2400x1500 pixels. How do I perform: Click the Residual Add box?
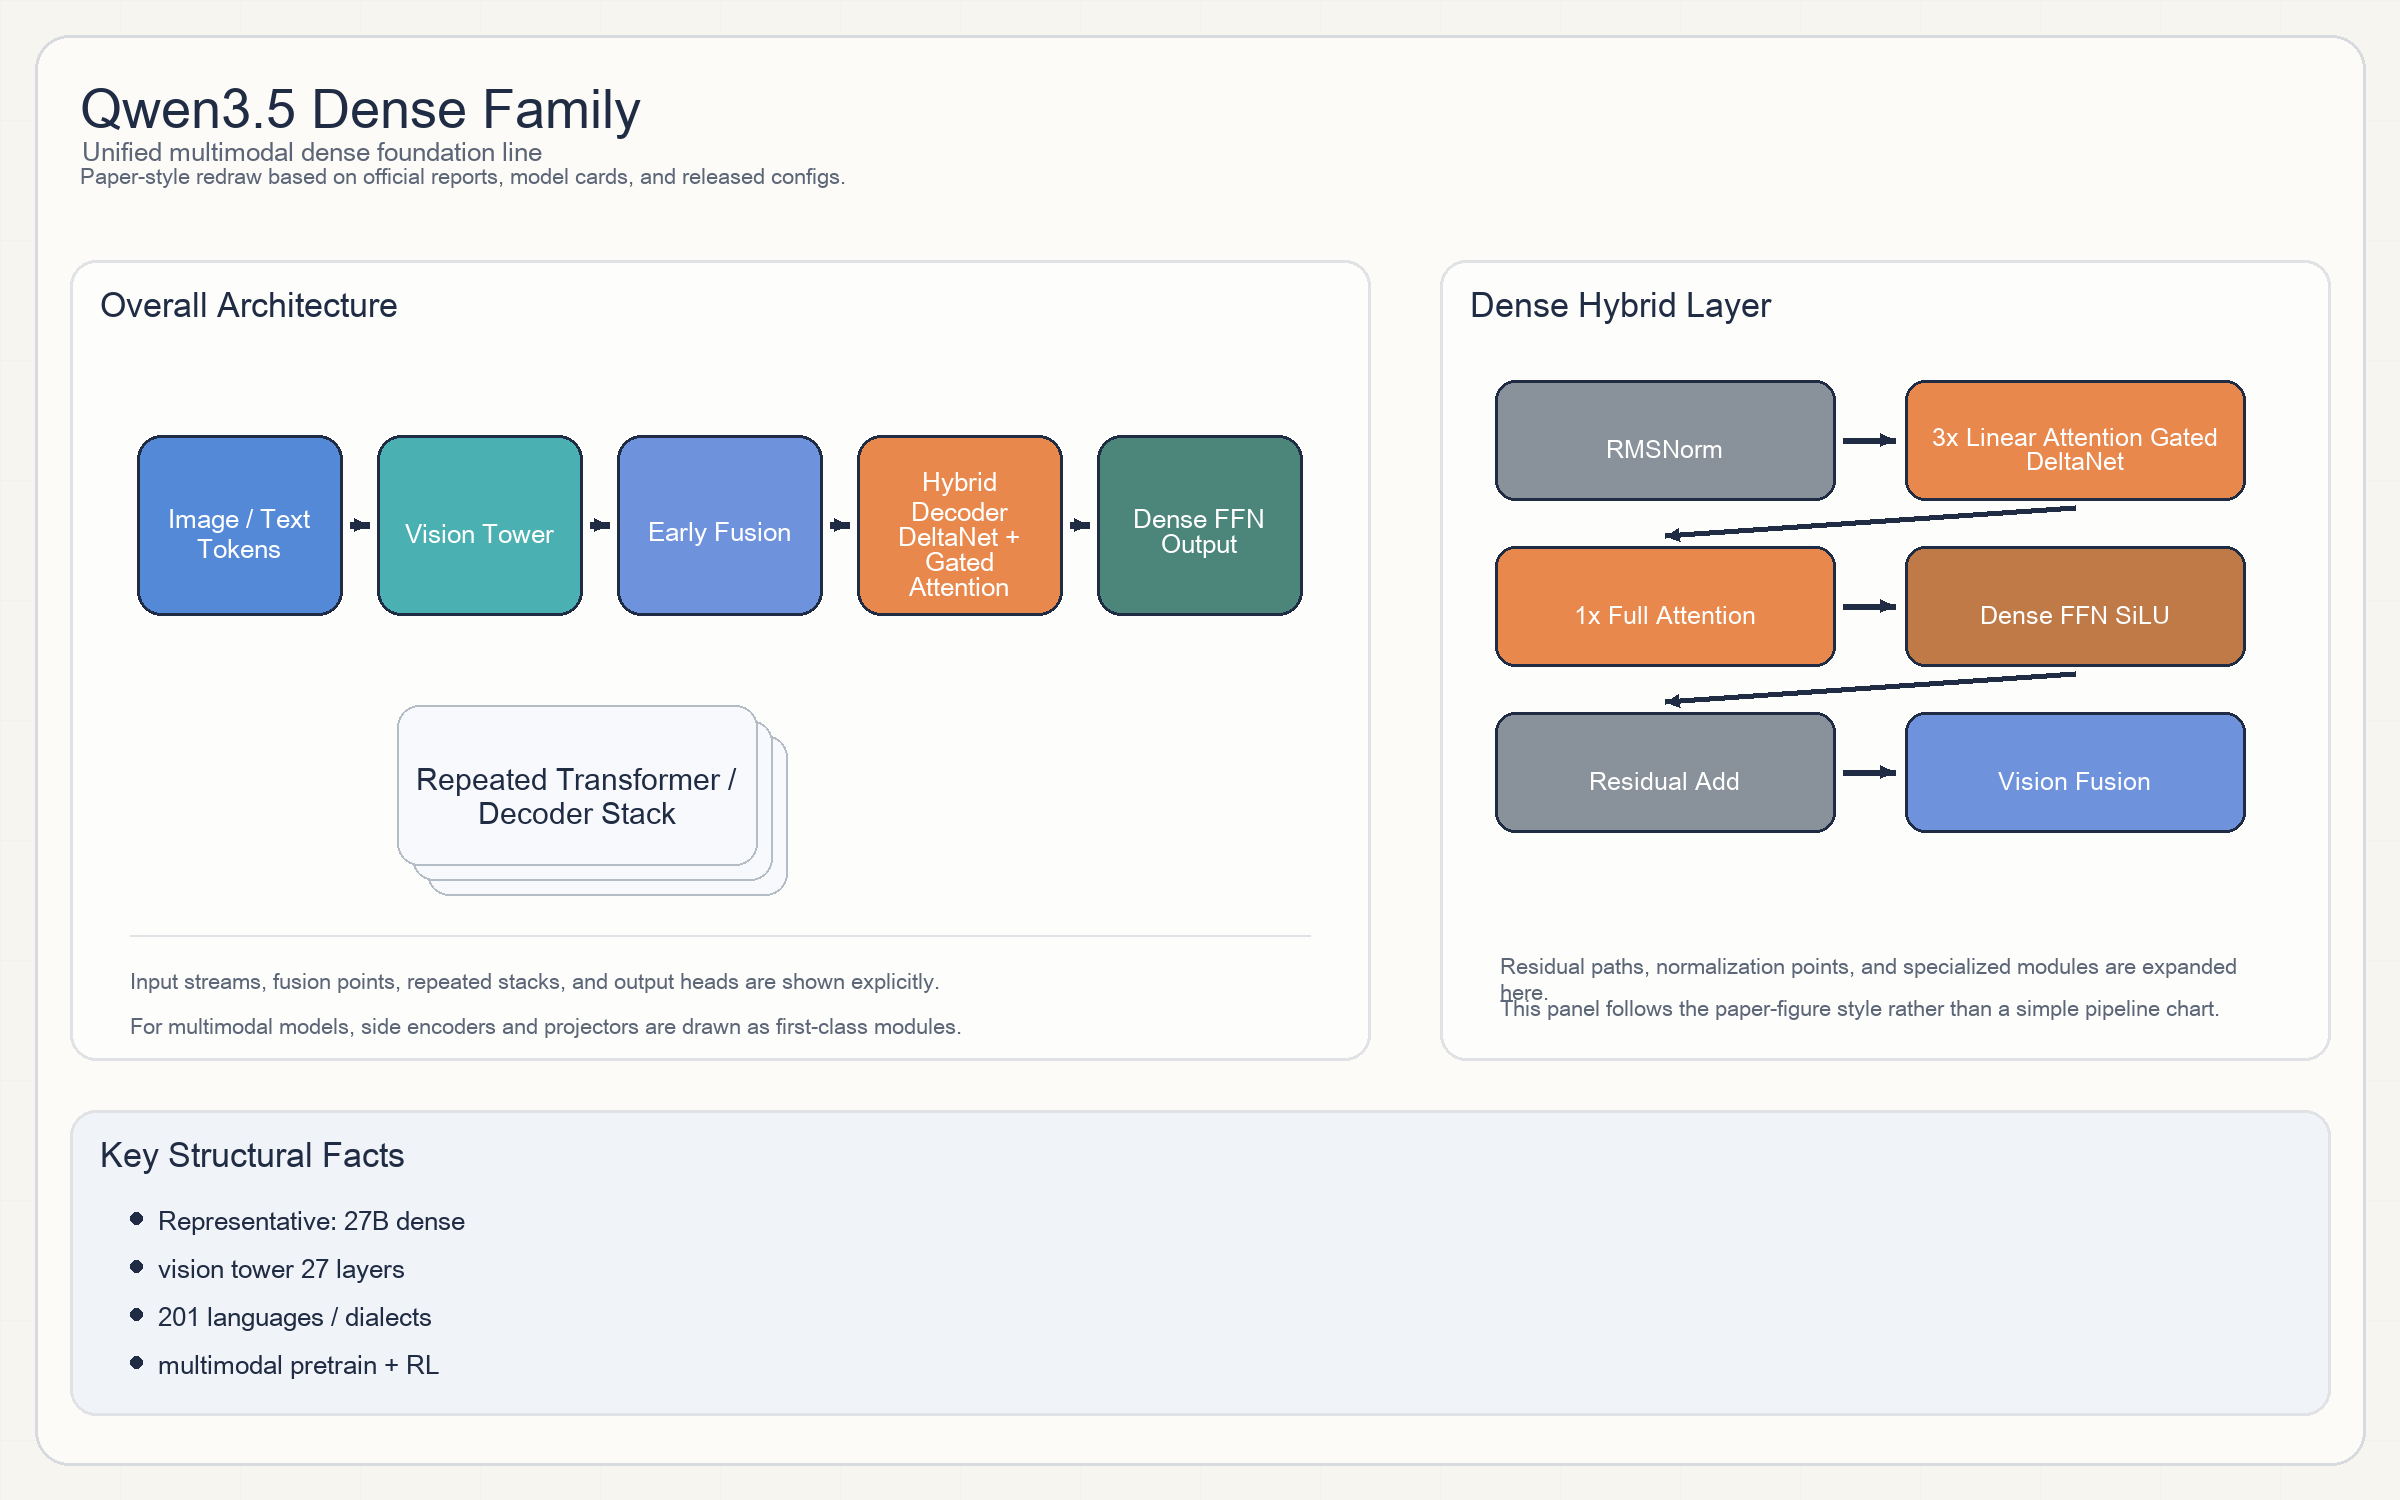pyautogui.click(x=1664, y=772)
